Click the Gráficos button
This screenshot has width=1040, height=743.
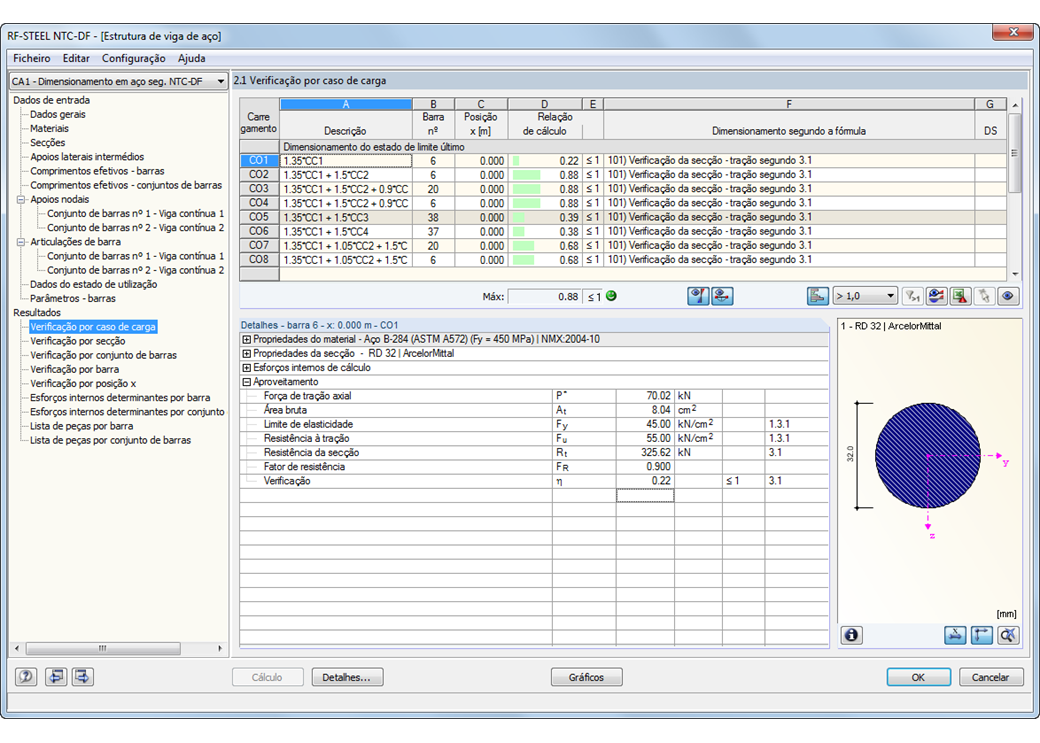click(x=586, y=677)
